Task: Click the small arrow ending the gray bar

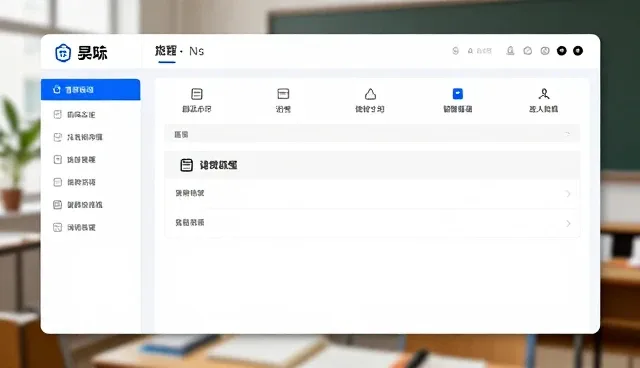Action: (567, 134)
